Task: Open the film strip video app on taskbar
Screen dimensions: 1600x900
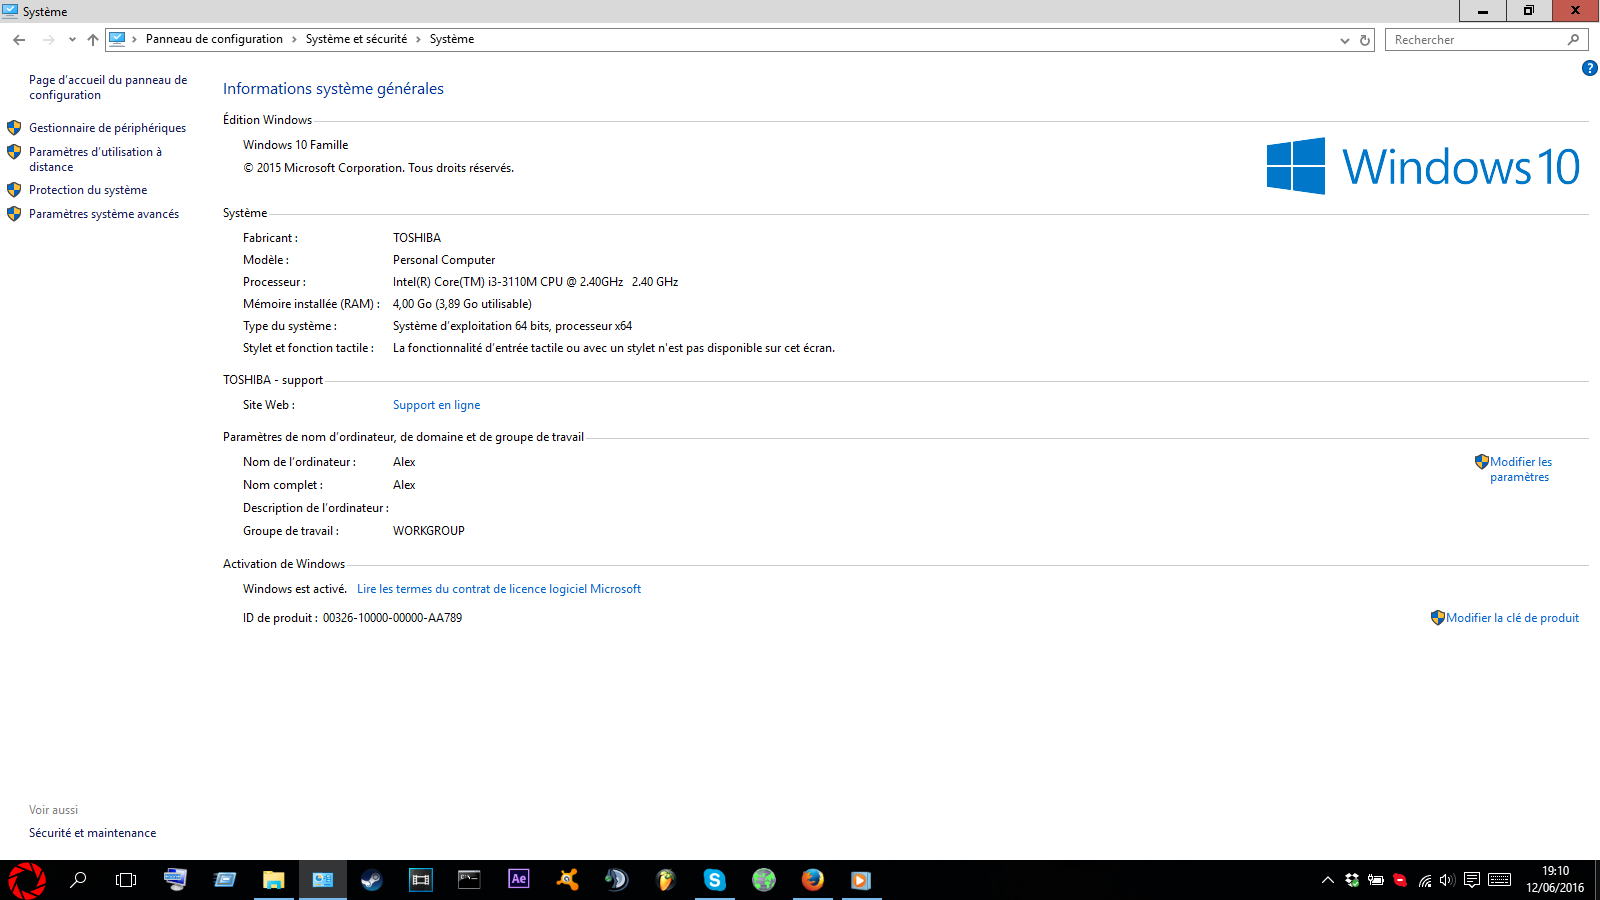Action: (x=420, y=880)
